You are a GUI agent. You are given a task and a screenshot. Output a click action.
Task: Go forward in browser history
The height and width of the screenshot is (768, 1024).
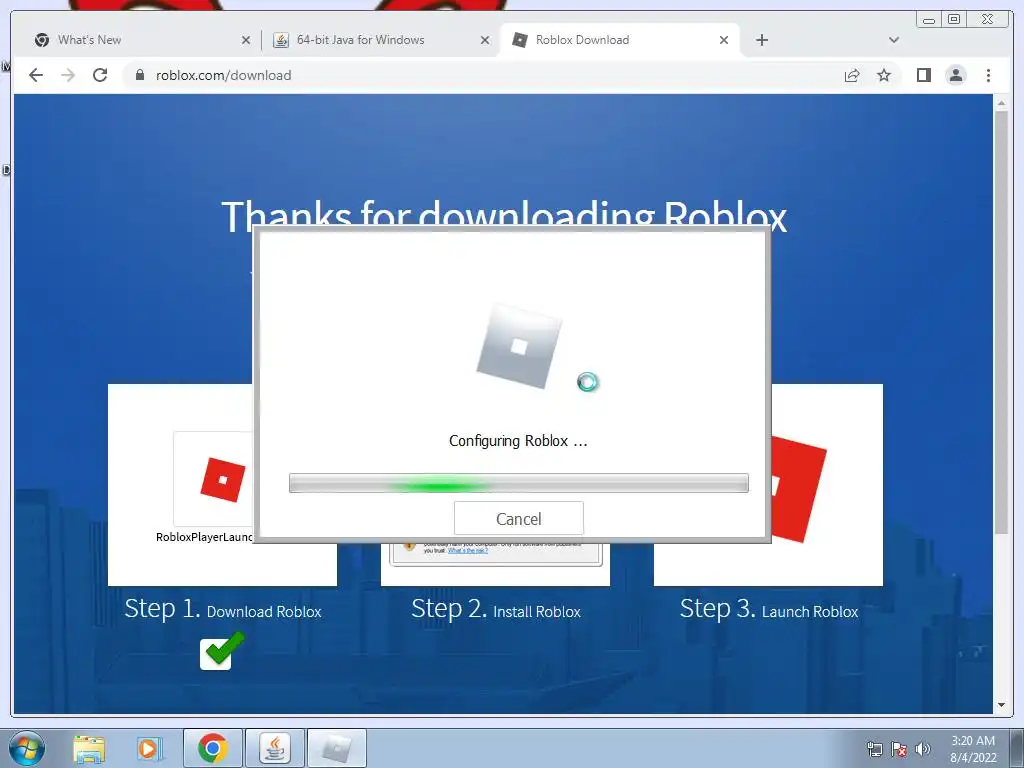coord(68,75)
